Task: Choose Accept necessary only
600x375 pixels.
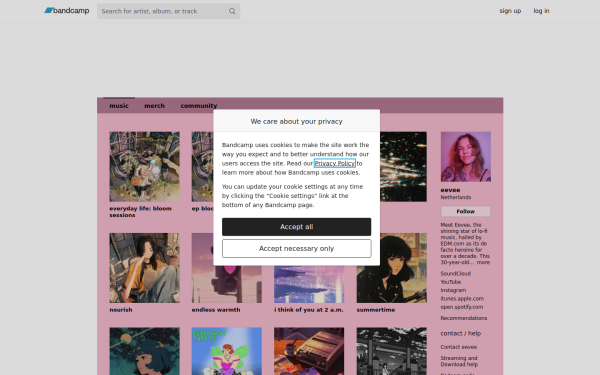Action: [x=297, y=248]
